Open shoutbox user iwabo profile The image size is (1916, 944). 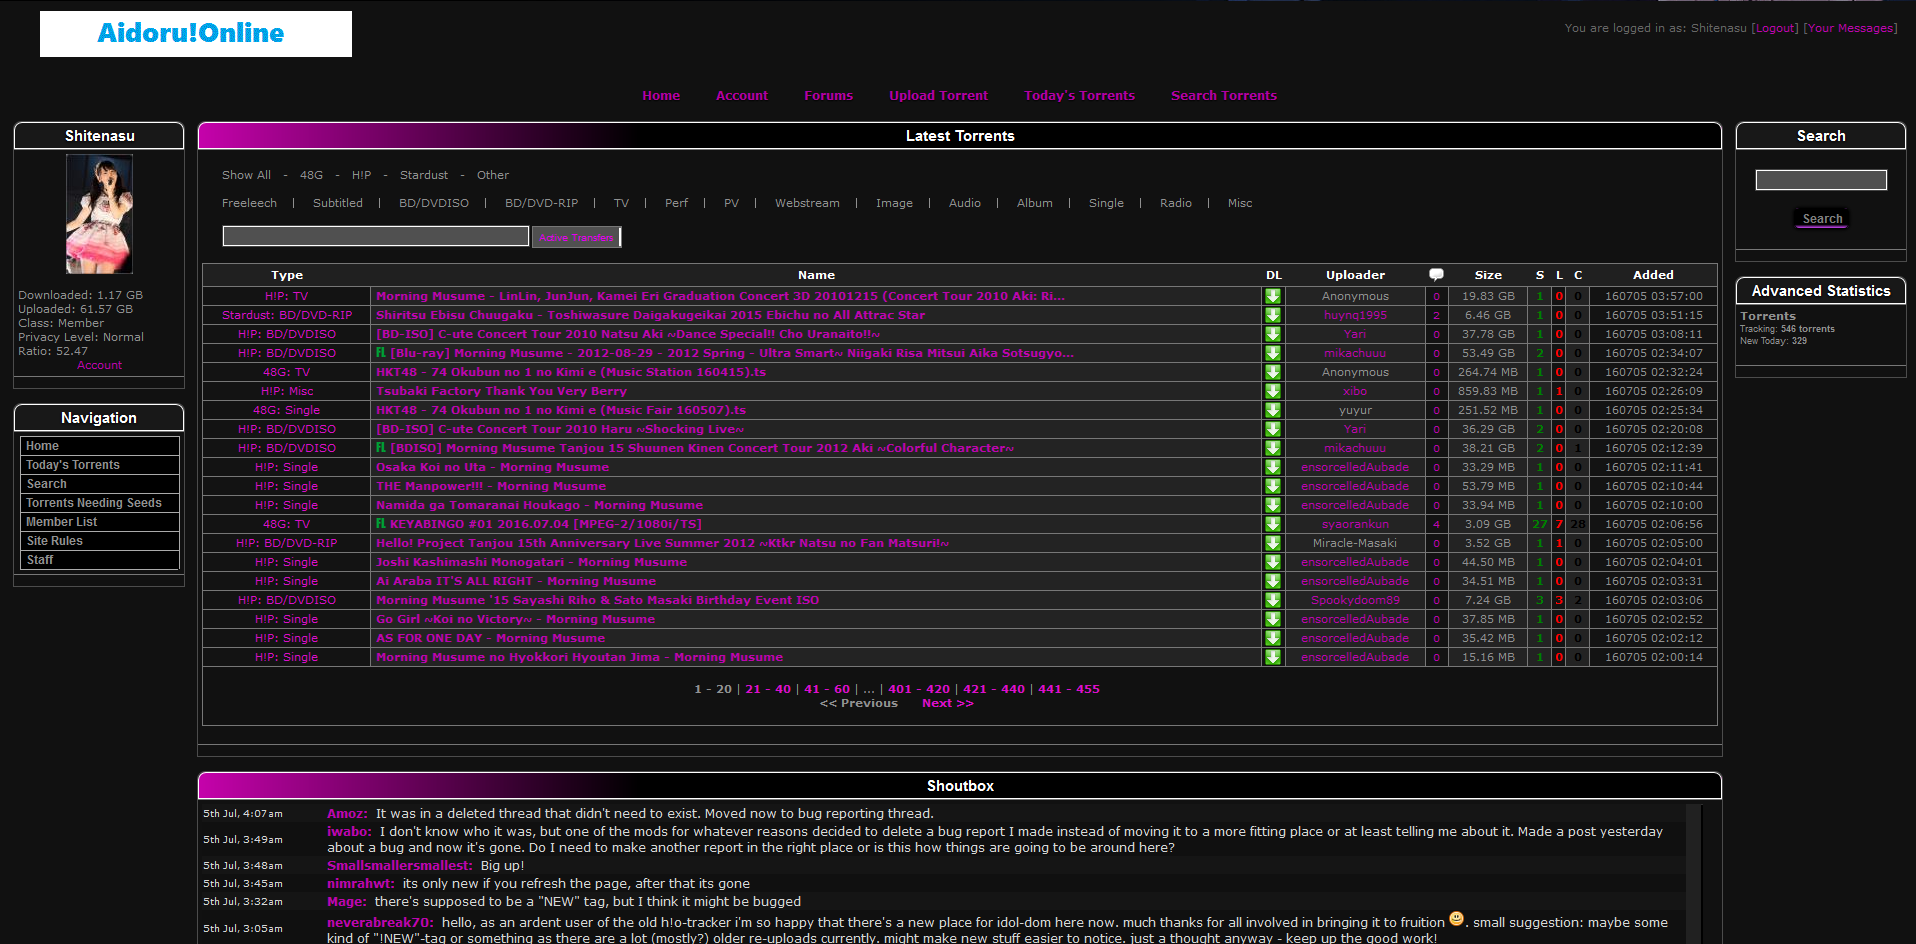(349, 832)
